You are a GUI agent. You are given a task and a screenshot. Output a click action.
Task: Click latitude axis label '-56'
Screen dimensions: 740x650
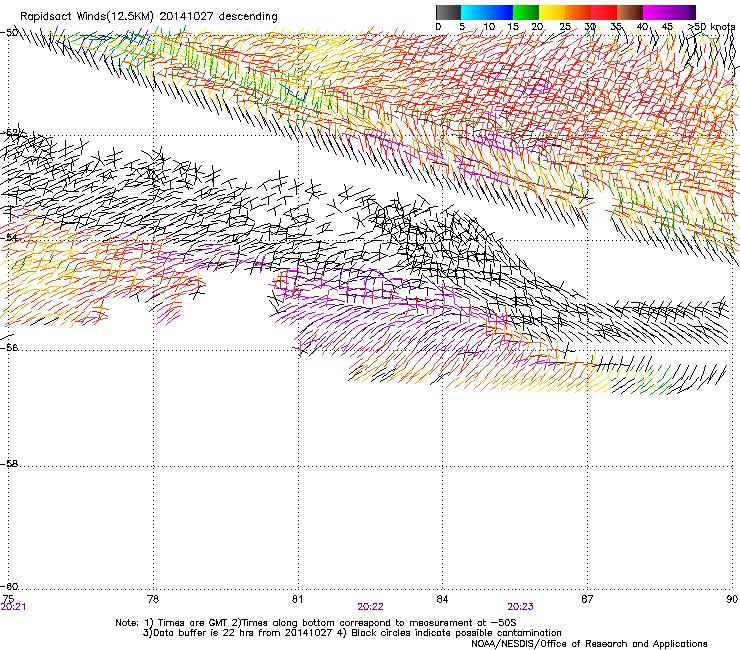pyautogui.click(x=9, y=347)
